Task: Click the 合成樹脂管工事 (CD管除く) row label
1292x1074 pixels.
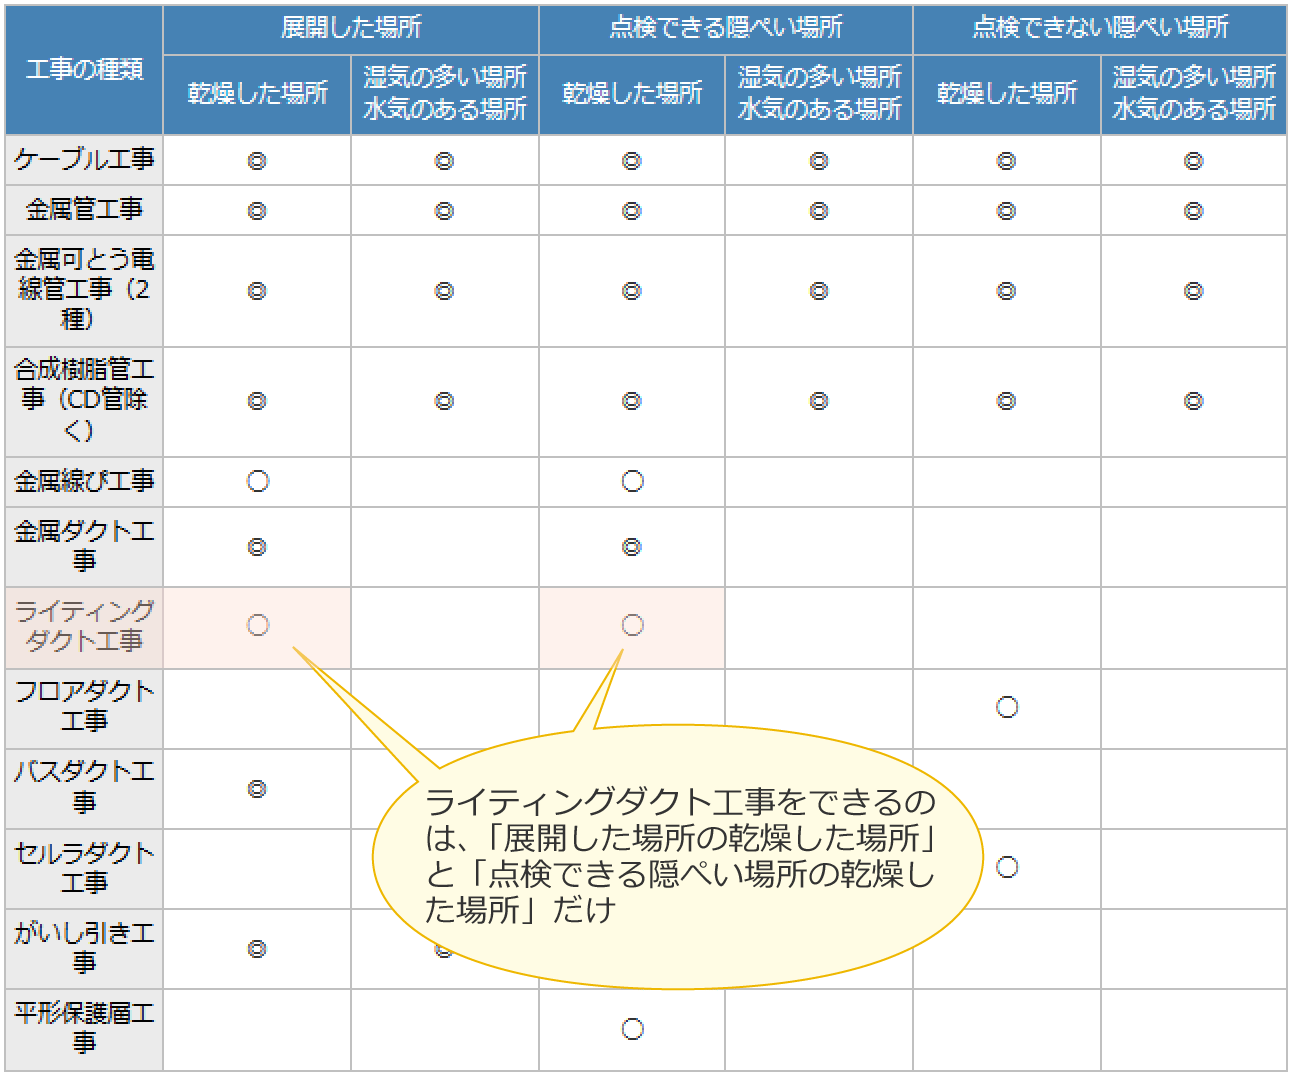Action: (84, 401)
